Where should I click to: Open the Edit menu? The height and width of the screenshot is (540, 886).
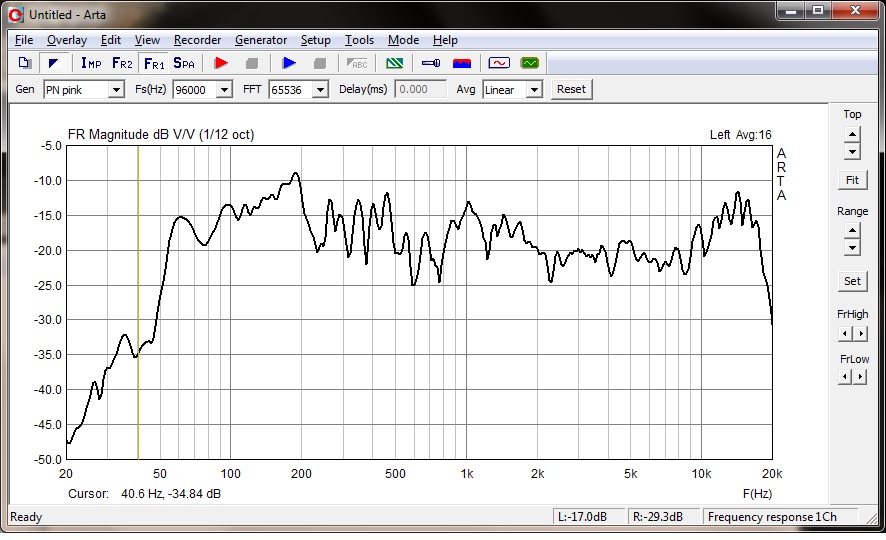(x=111, y=40)
